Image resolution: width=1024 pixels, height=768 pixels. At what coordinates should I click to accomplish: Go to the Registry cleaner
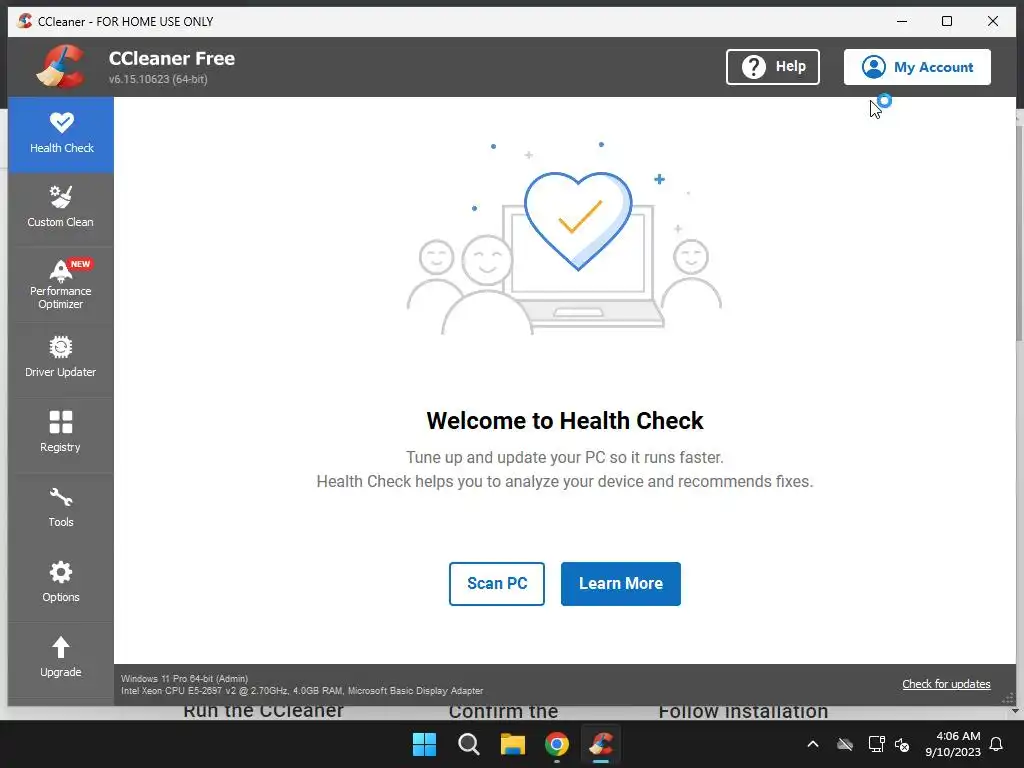pos(61,434)
